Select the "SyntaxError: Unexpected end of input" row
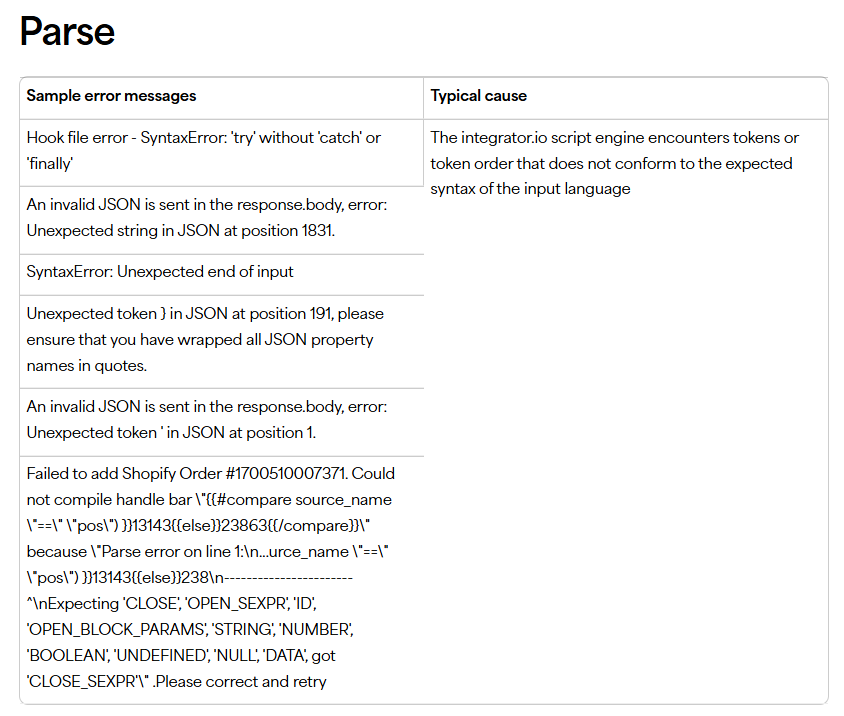Image resolution: width=844 pixels, height=716 pixels. [x=160, y=272]
